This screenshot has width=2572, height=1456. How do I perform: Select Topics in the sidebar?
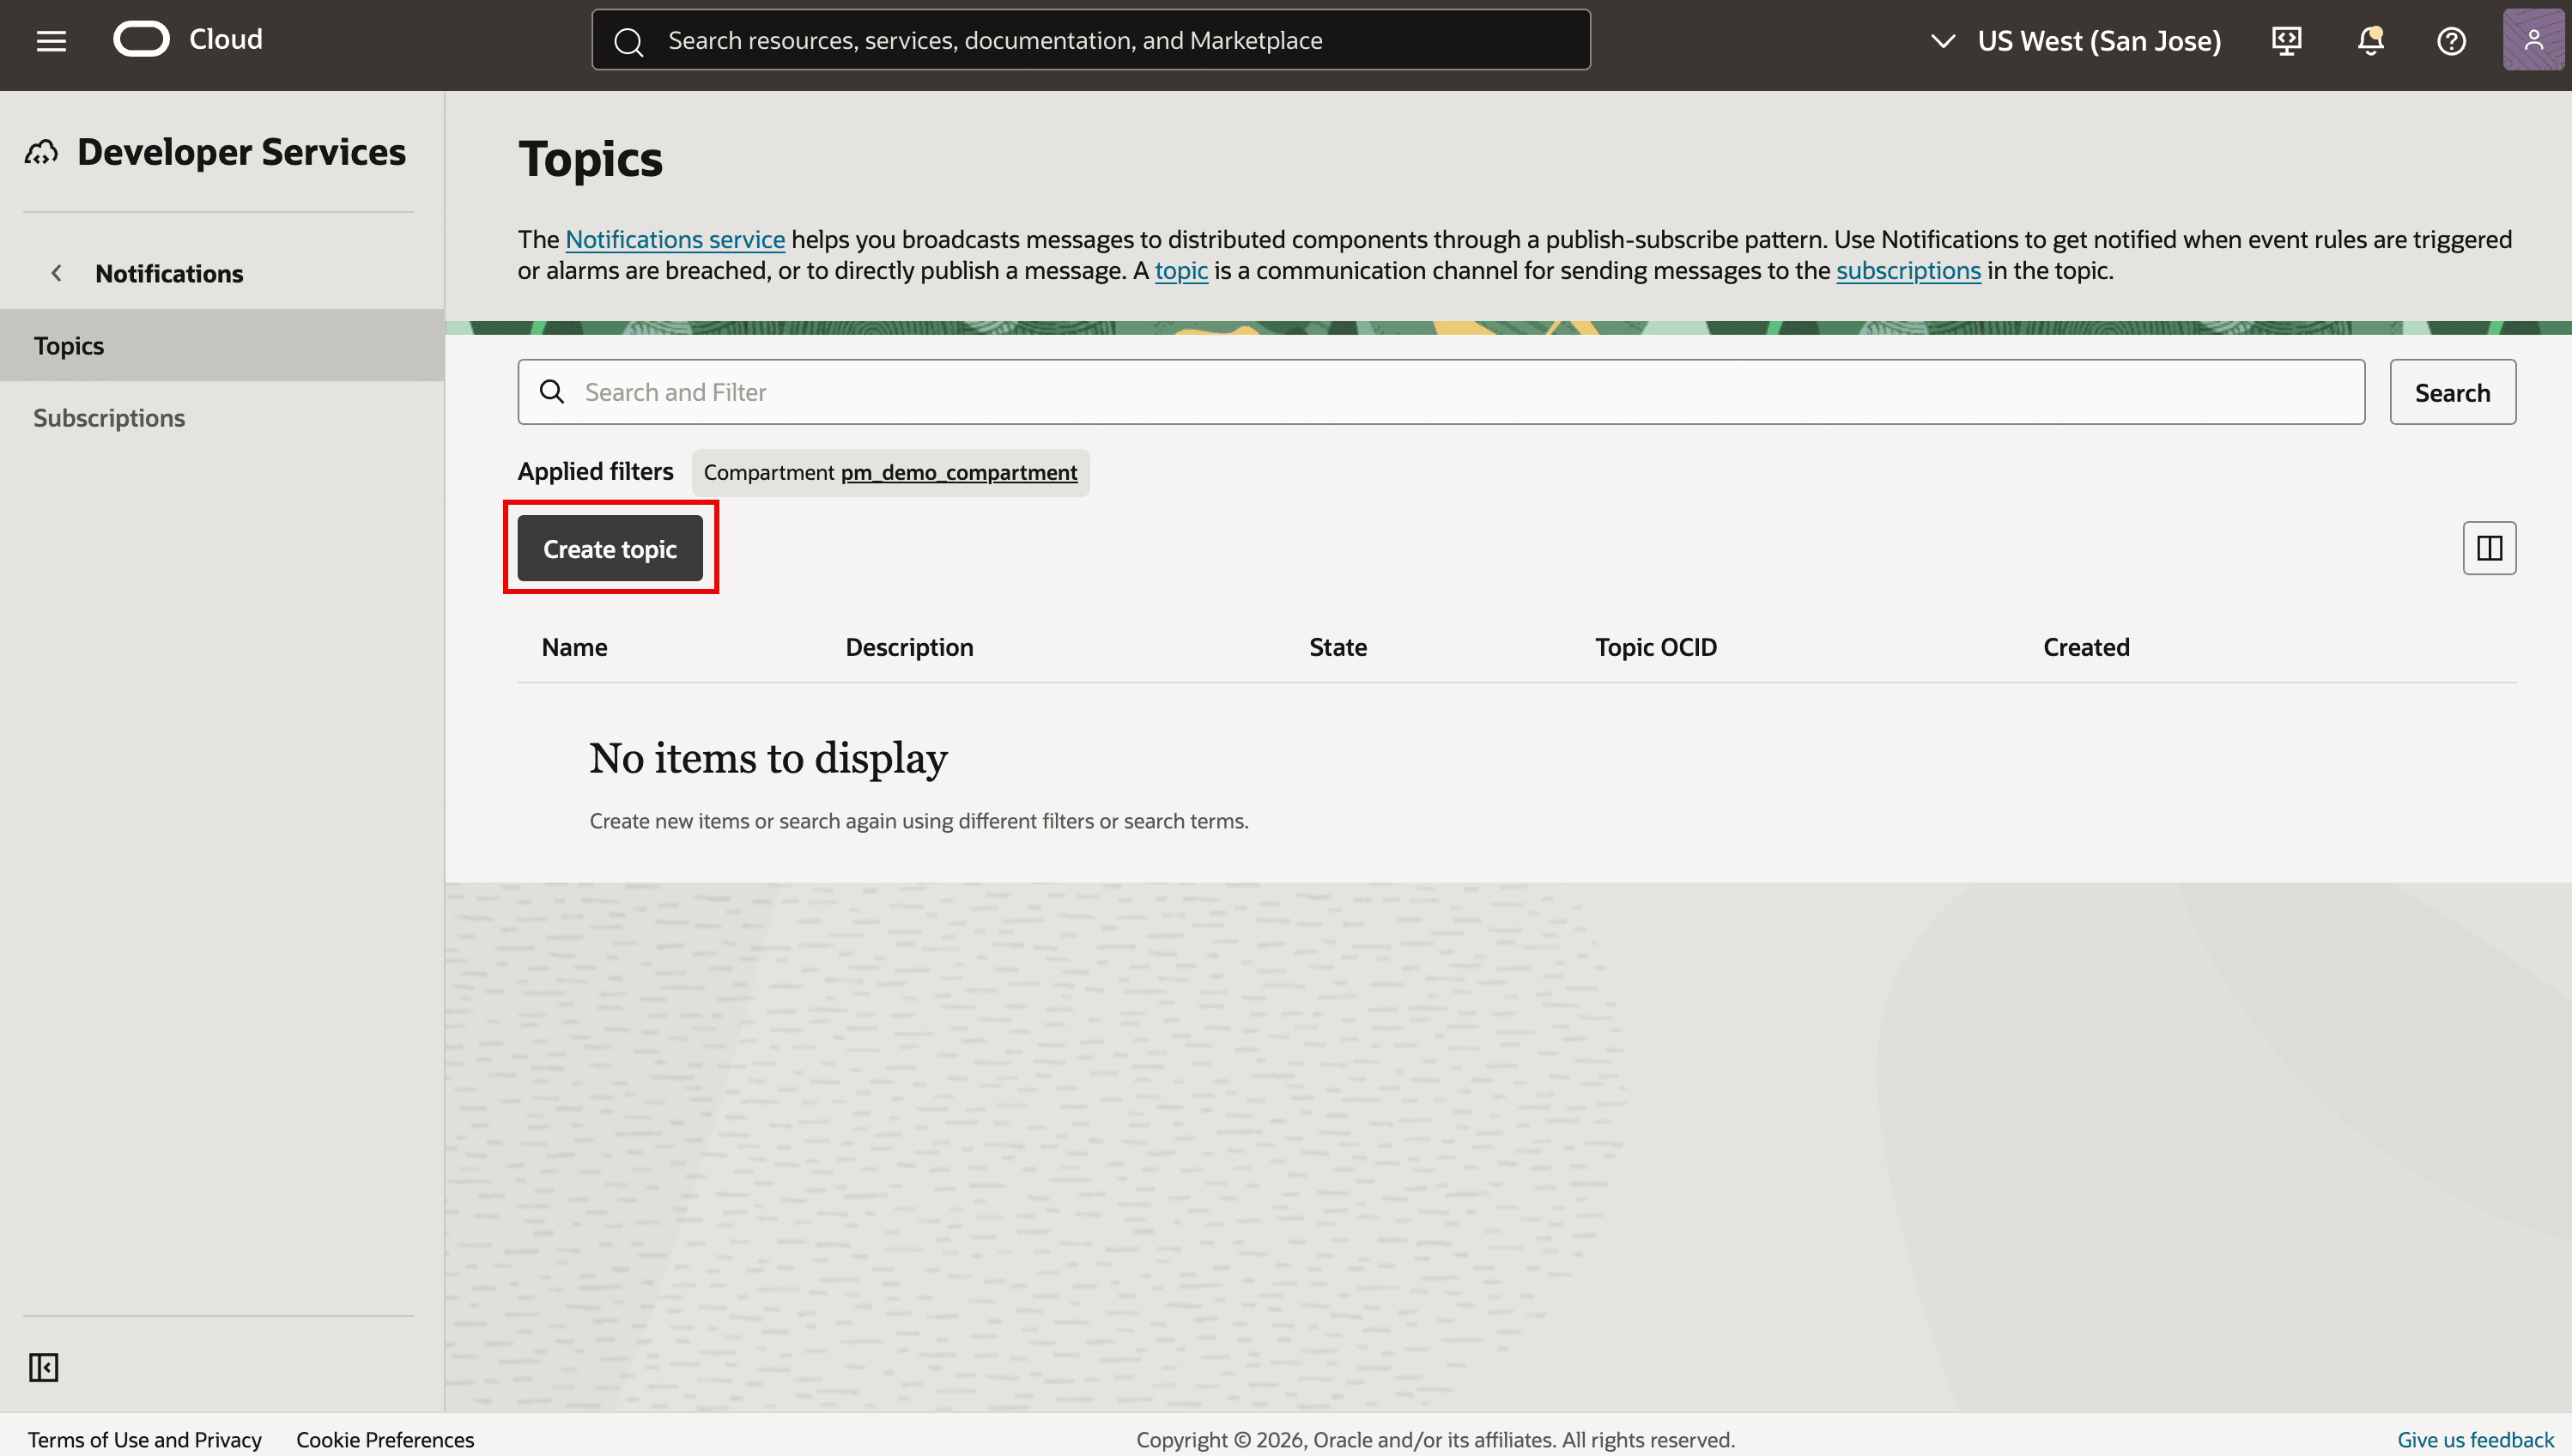[x=222, y=345]
